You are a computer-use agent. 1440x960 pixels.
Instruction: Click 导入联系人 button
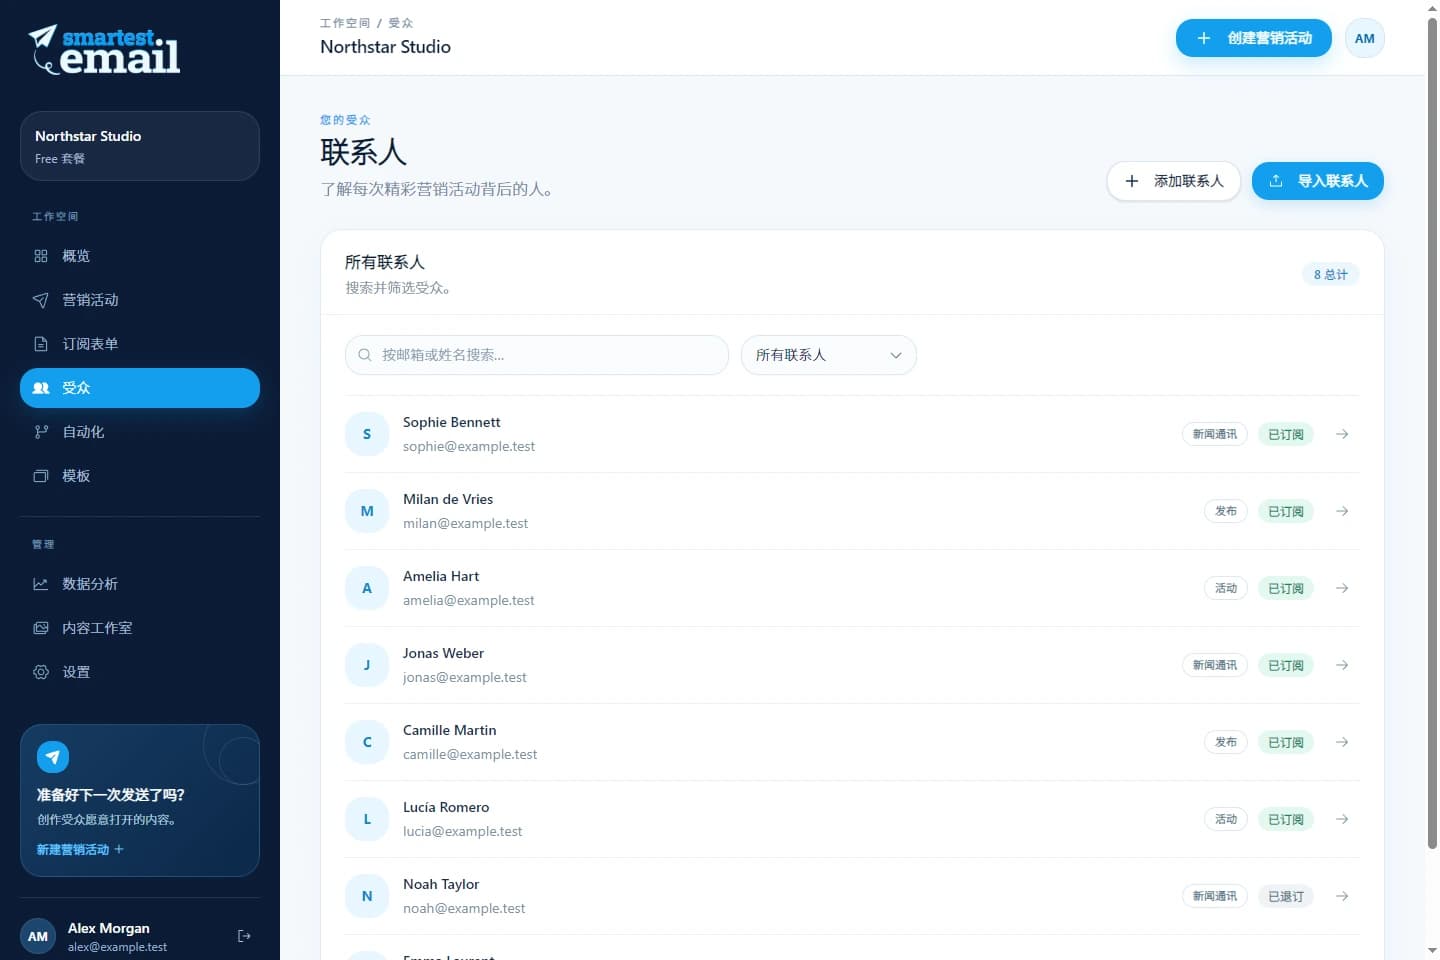pyautogui.click(x=1318, y=181)
